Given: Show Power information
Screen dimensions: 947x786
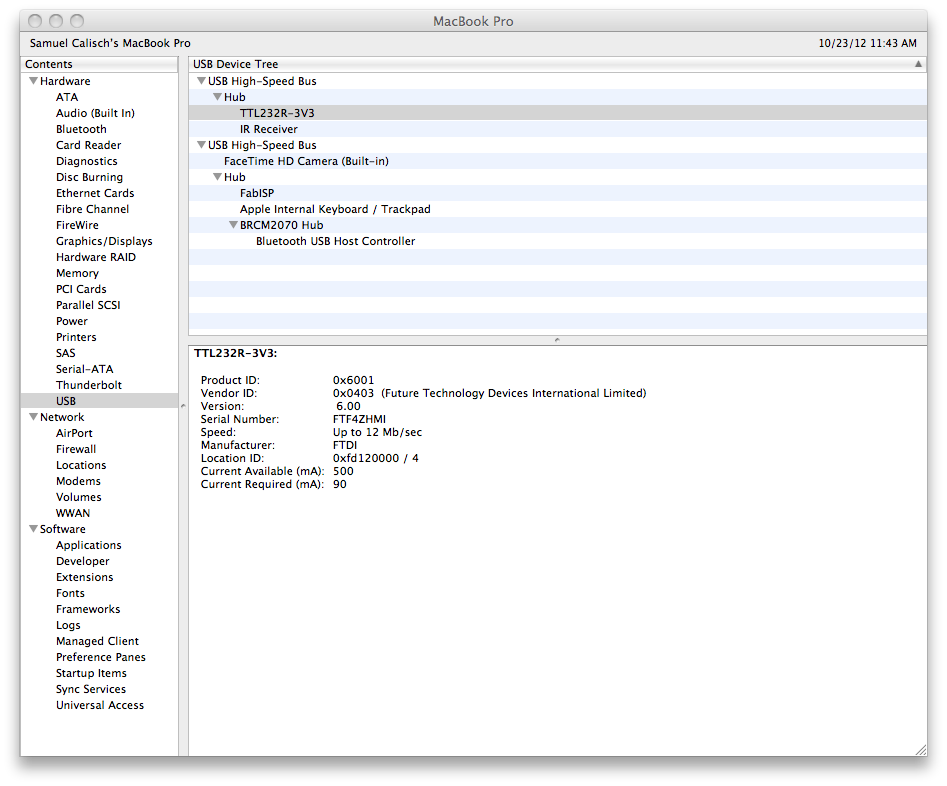Looking at the screenshot, I should 72,321.
